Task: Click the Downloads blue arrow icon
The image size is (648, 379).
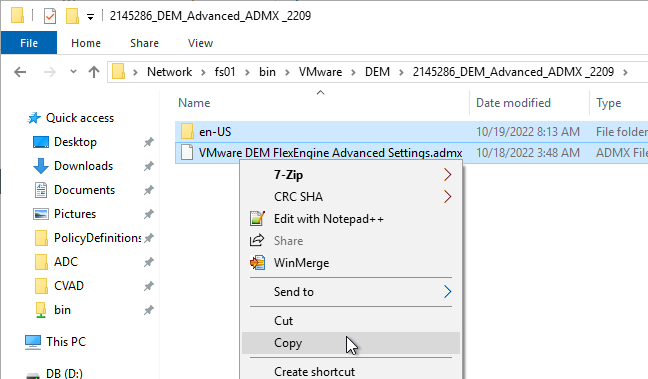Action: pyautogui.click(x=40, y=166)
